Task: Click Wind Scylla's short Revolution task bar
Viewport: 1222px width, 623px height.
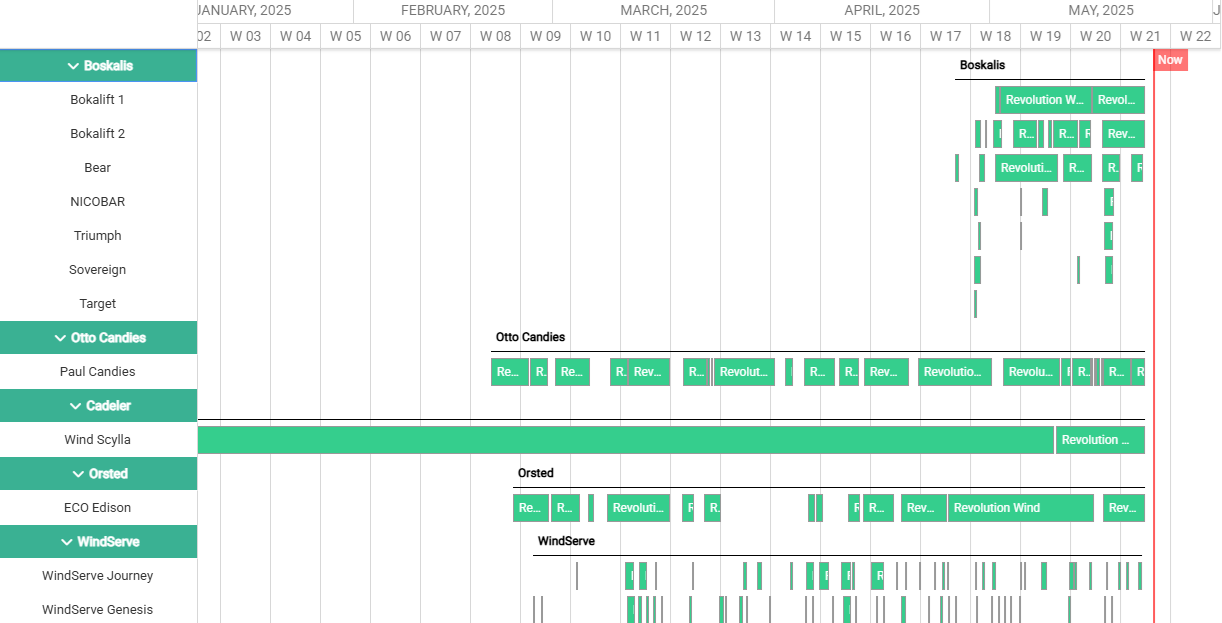Action: tap(1099, 440)
